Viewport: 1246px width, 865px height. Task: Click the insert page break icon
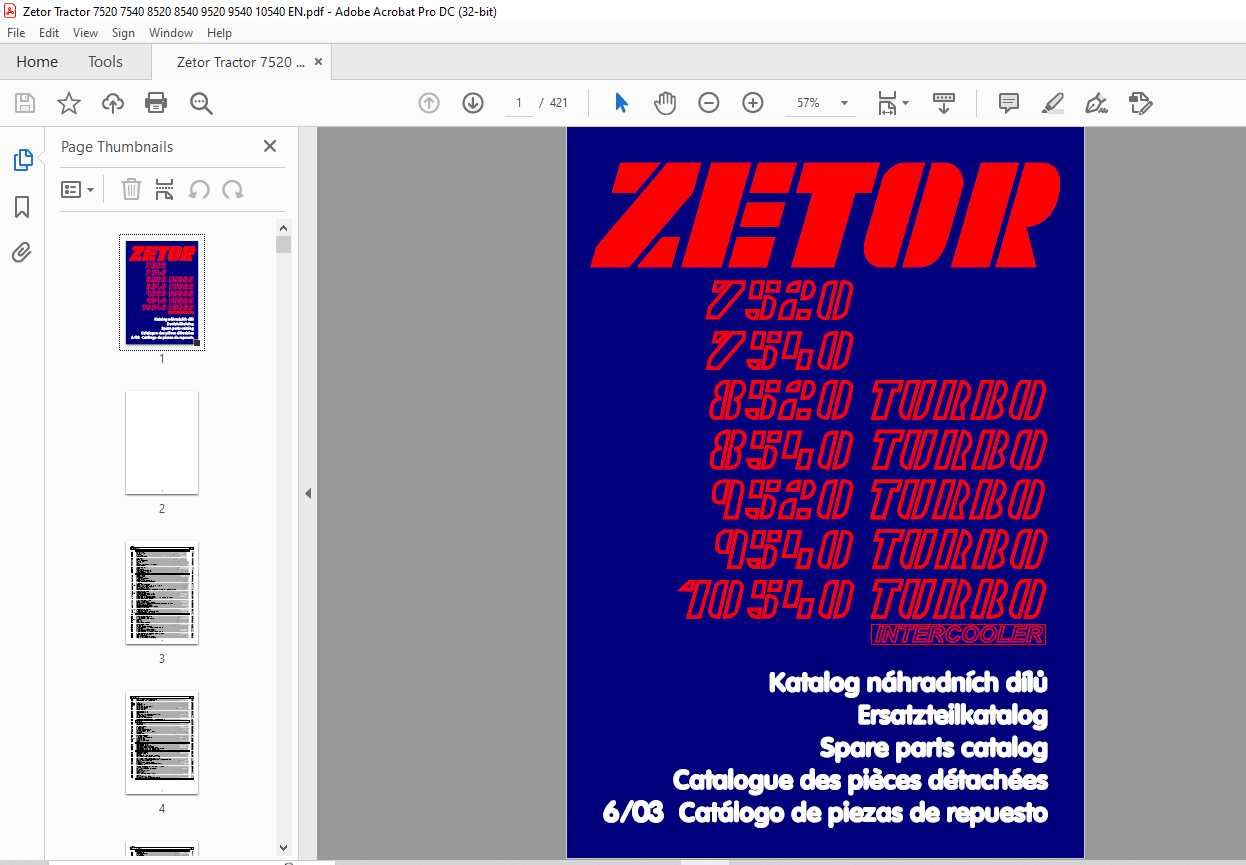coord(165,189)
